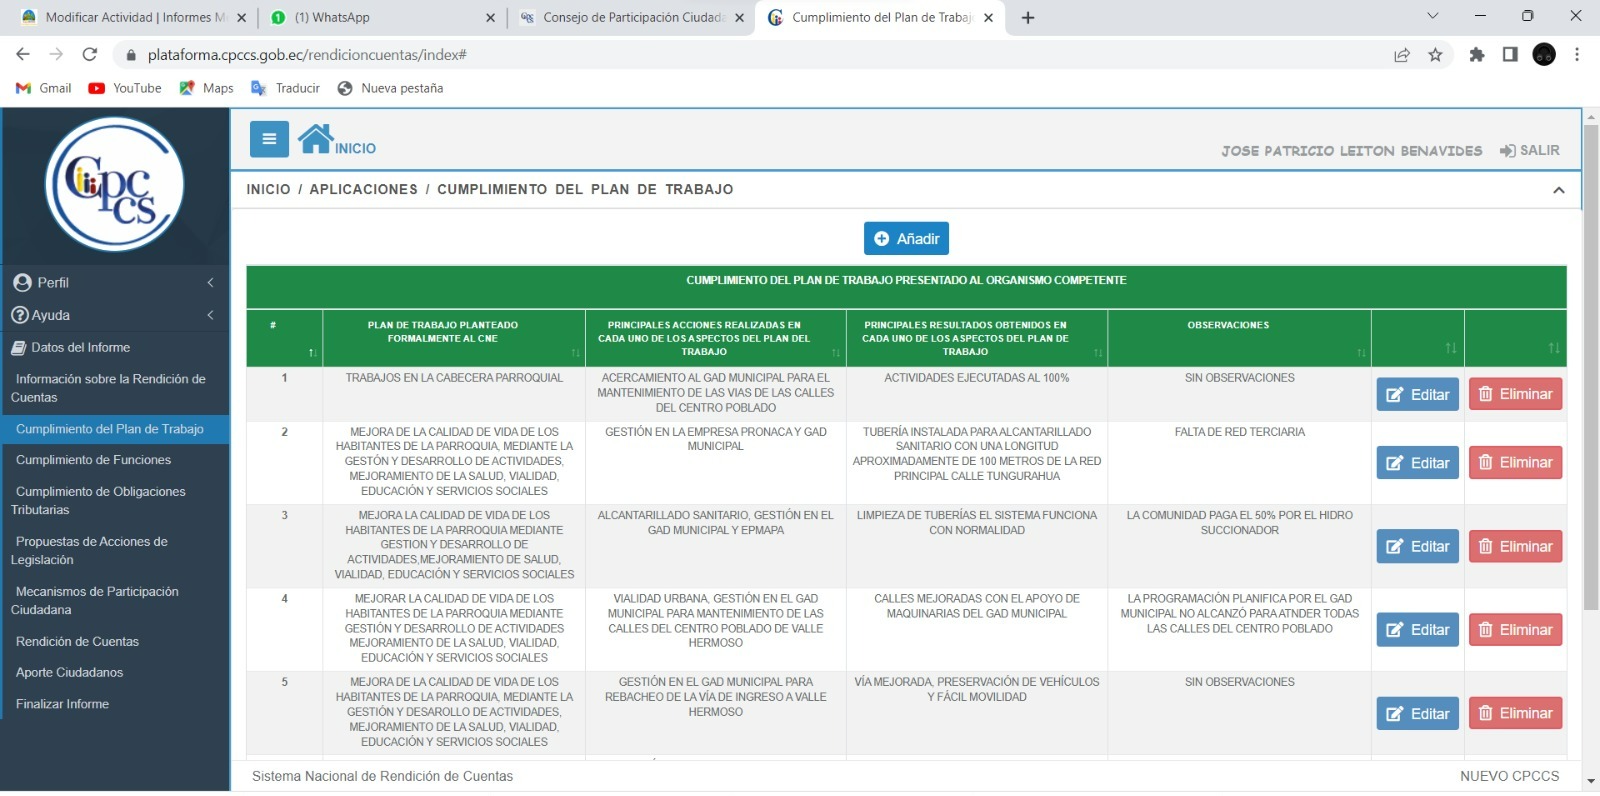The image size is (1600, 796).
Task: Switch to the WhatsApp browser tab
Action: [380, 17]
